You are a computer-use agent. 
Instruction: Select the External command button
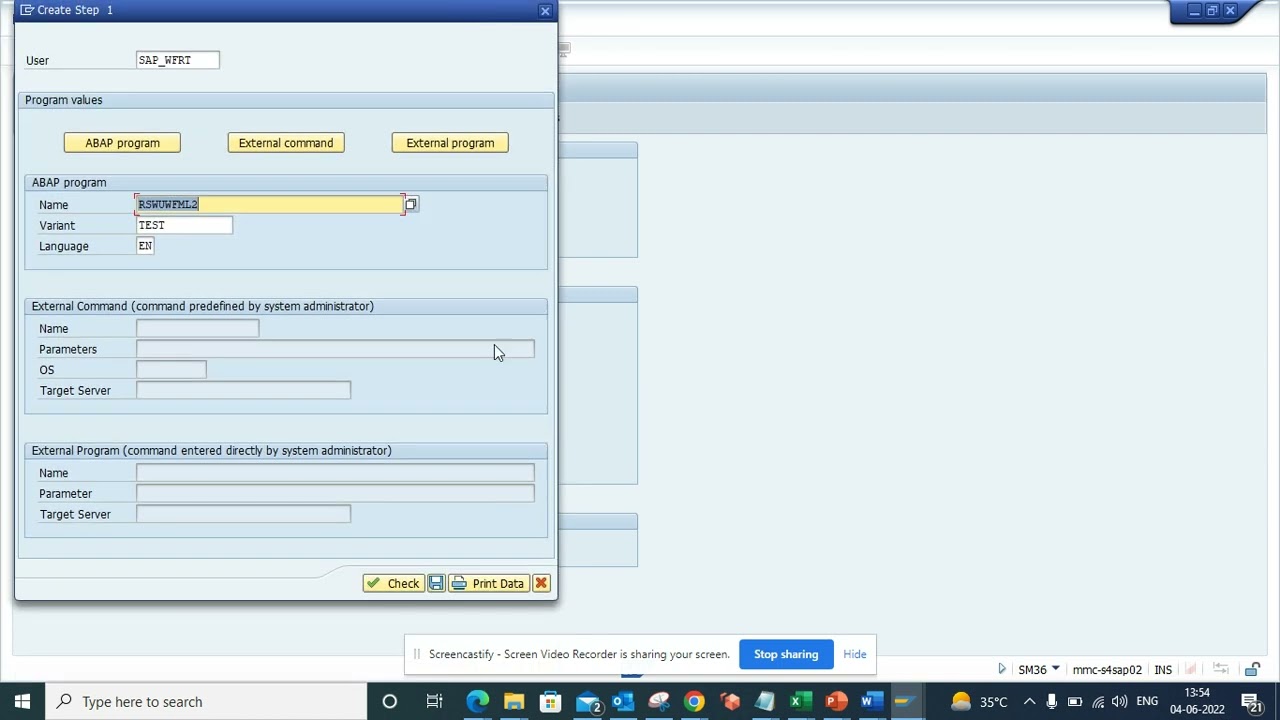tap(286, 143)
